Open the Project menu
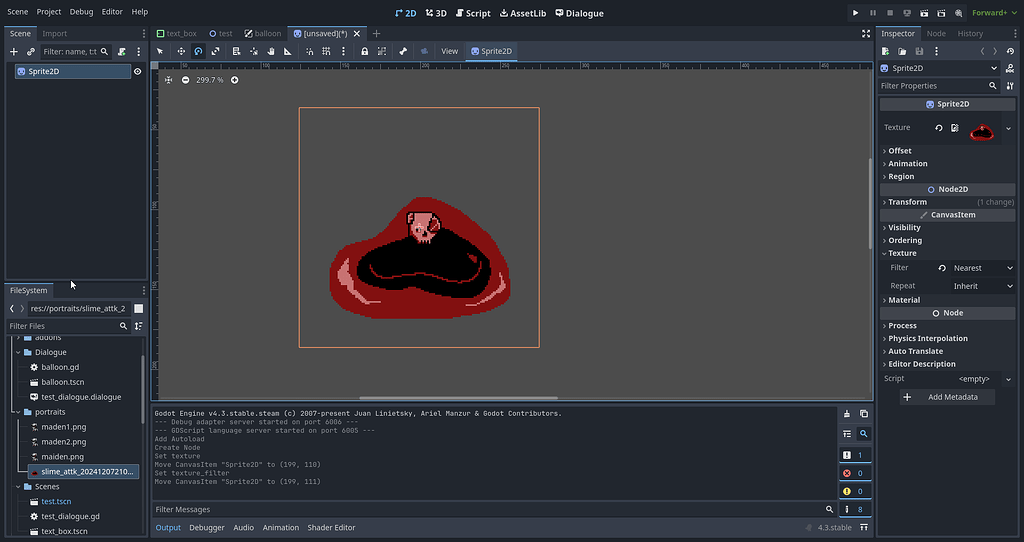1024x542 pixels. coord(49,12)
